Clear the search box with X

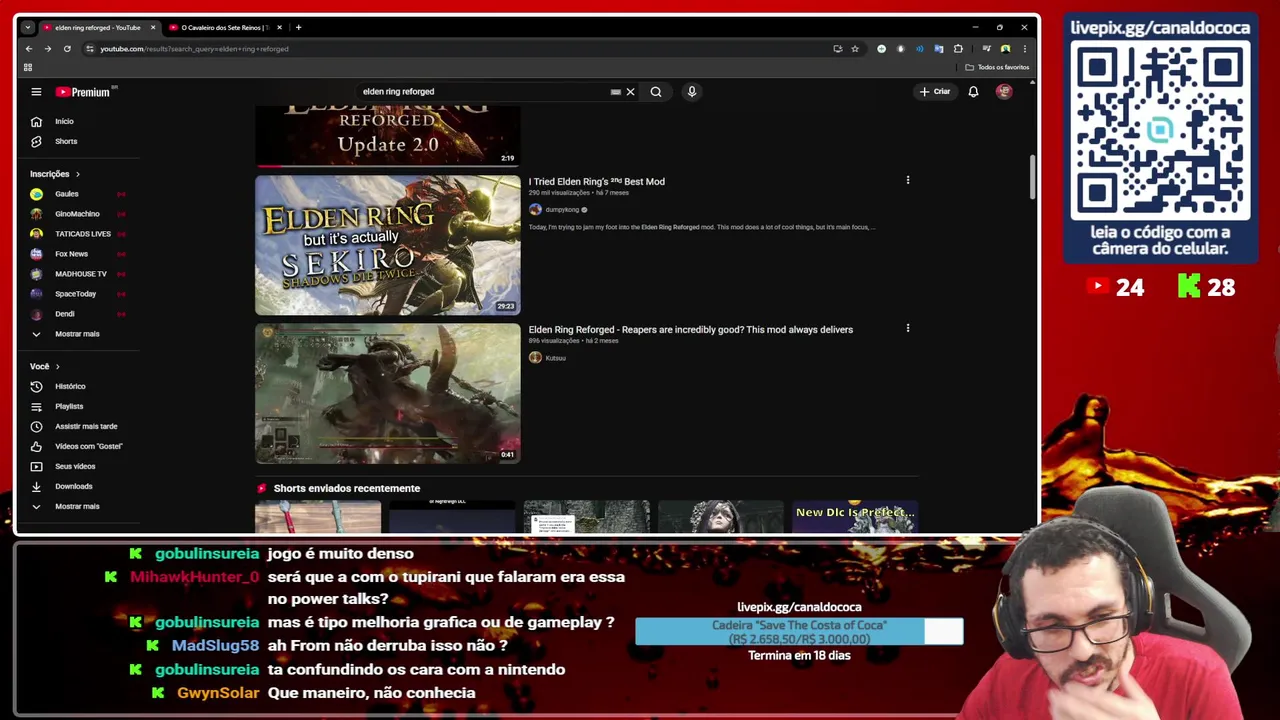630,92
